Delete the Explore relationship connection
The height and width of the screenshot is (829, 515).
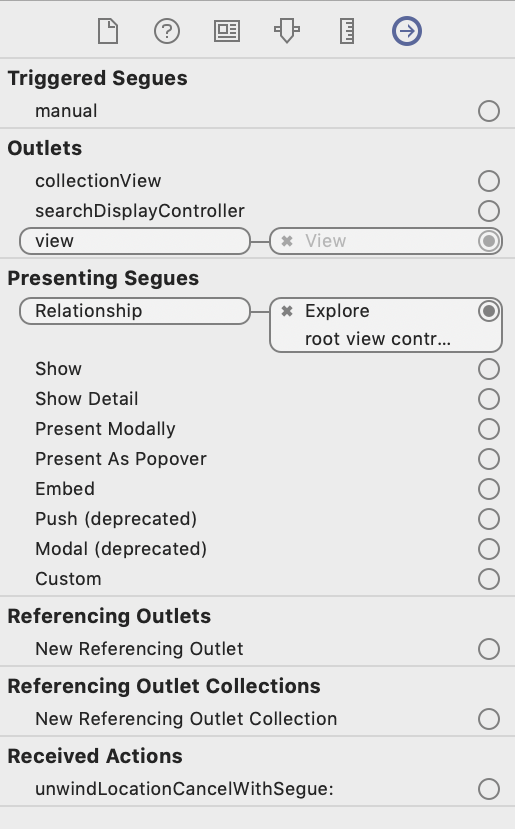287,311
